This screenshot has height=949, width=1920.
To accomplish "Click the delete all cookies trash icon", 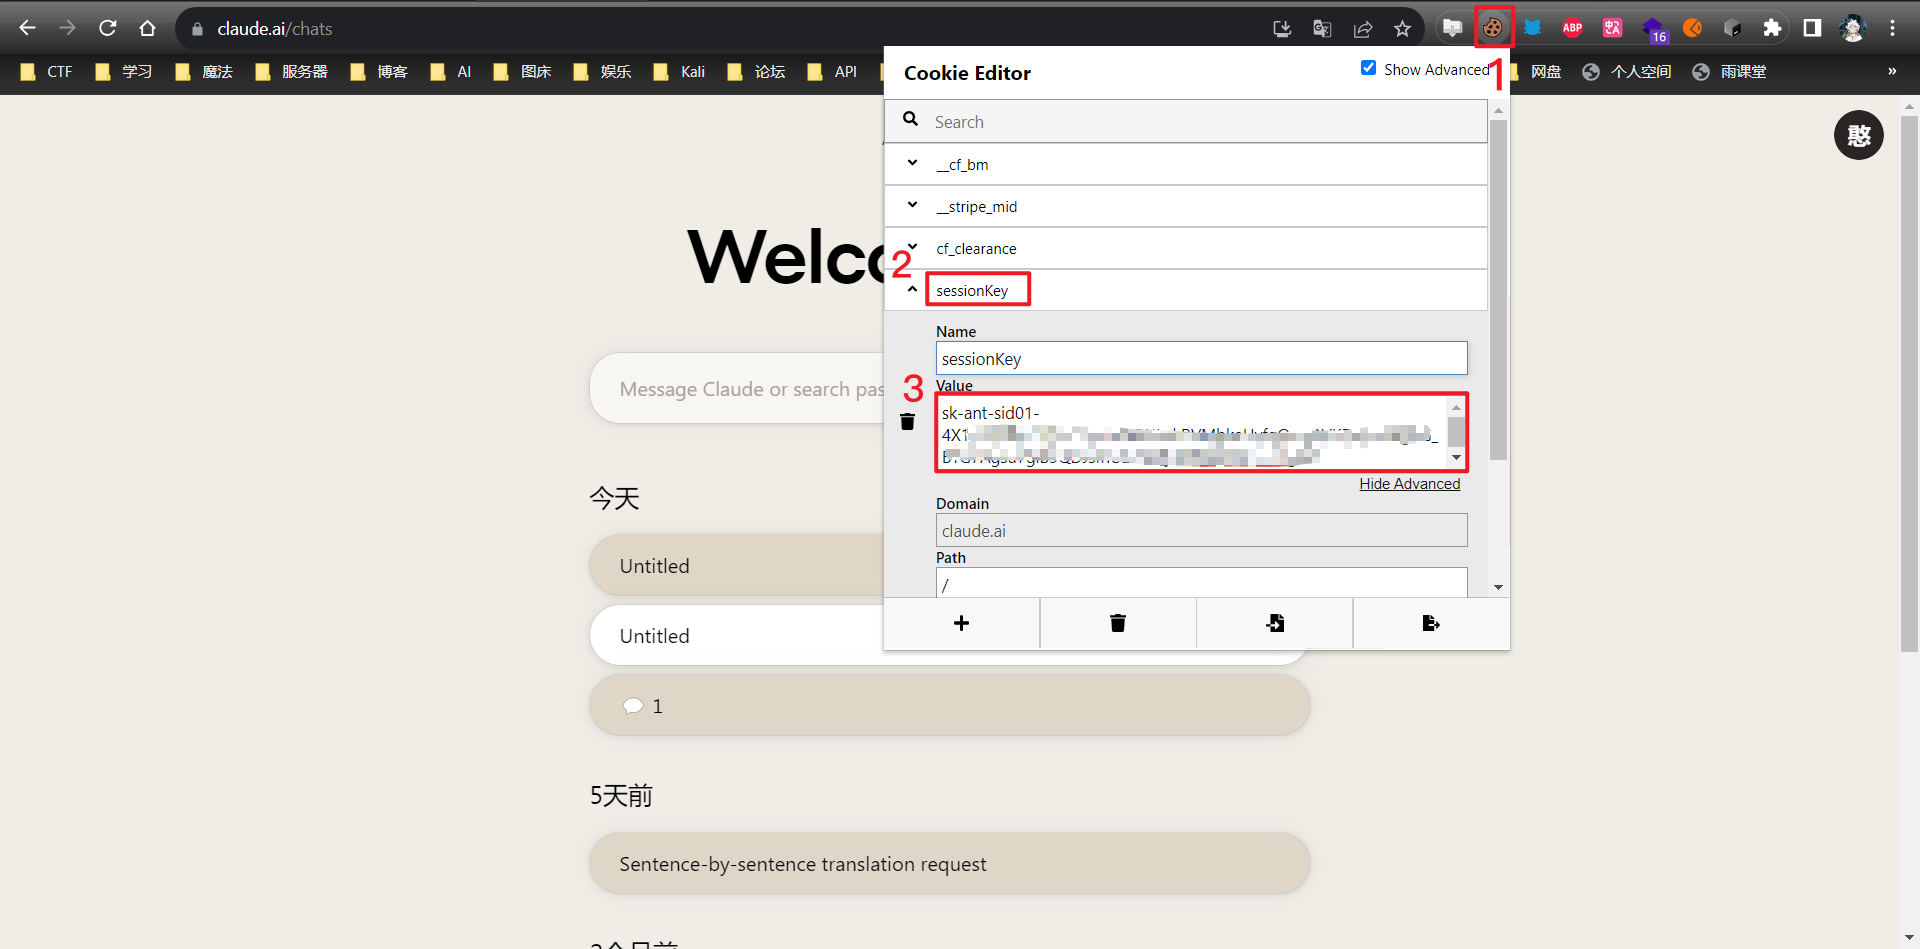I will [x=1117, y=623].
